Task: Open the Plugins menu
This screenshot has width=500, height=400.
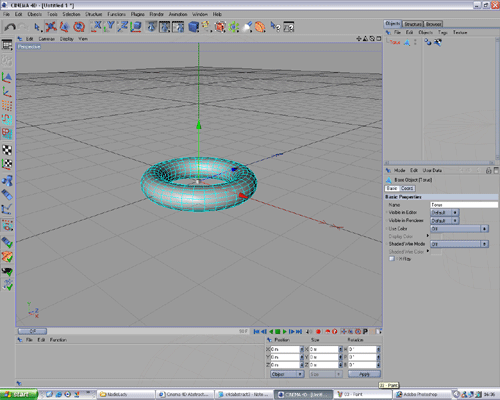Action: [x=138, y=14]
